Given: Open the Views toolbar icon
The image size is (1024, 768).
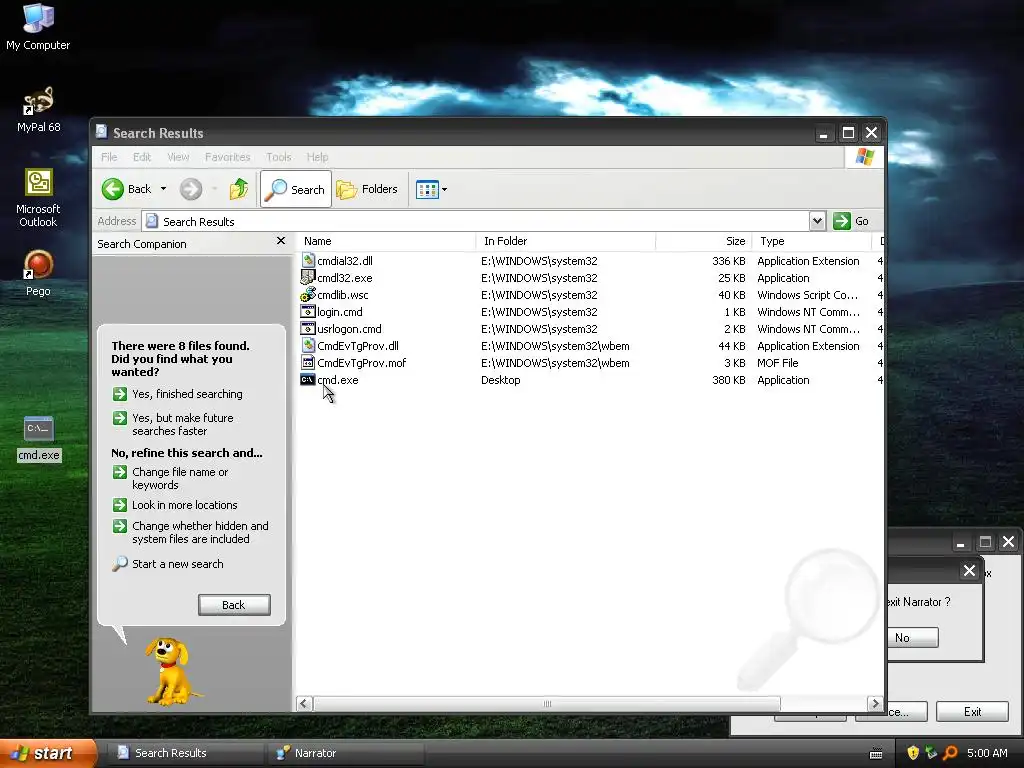Looking at the screenshot, I should tap(427, 190).
